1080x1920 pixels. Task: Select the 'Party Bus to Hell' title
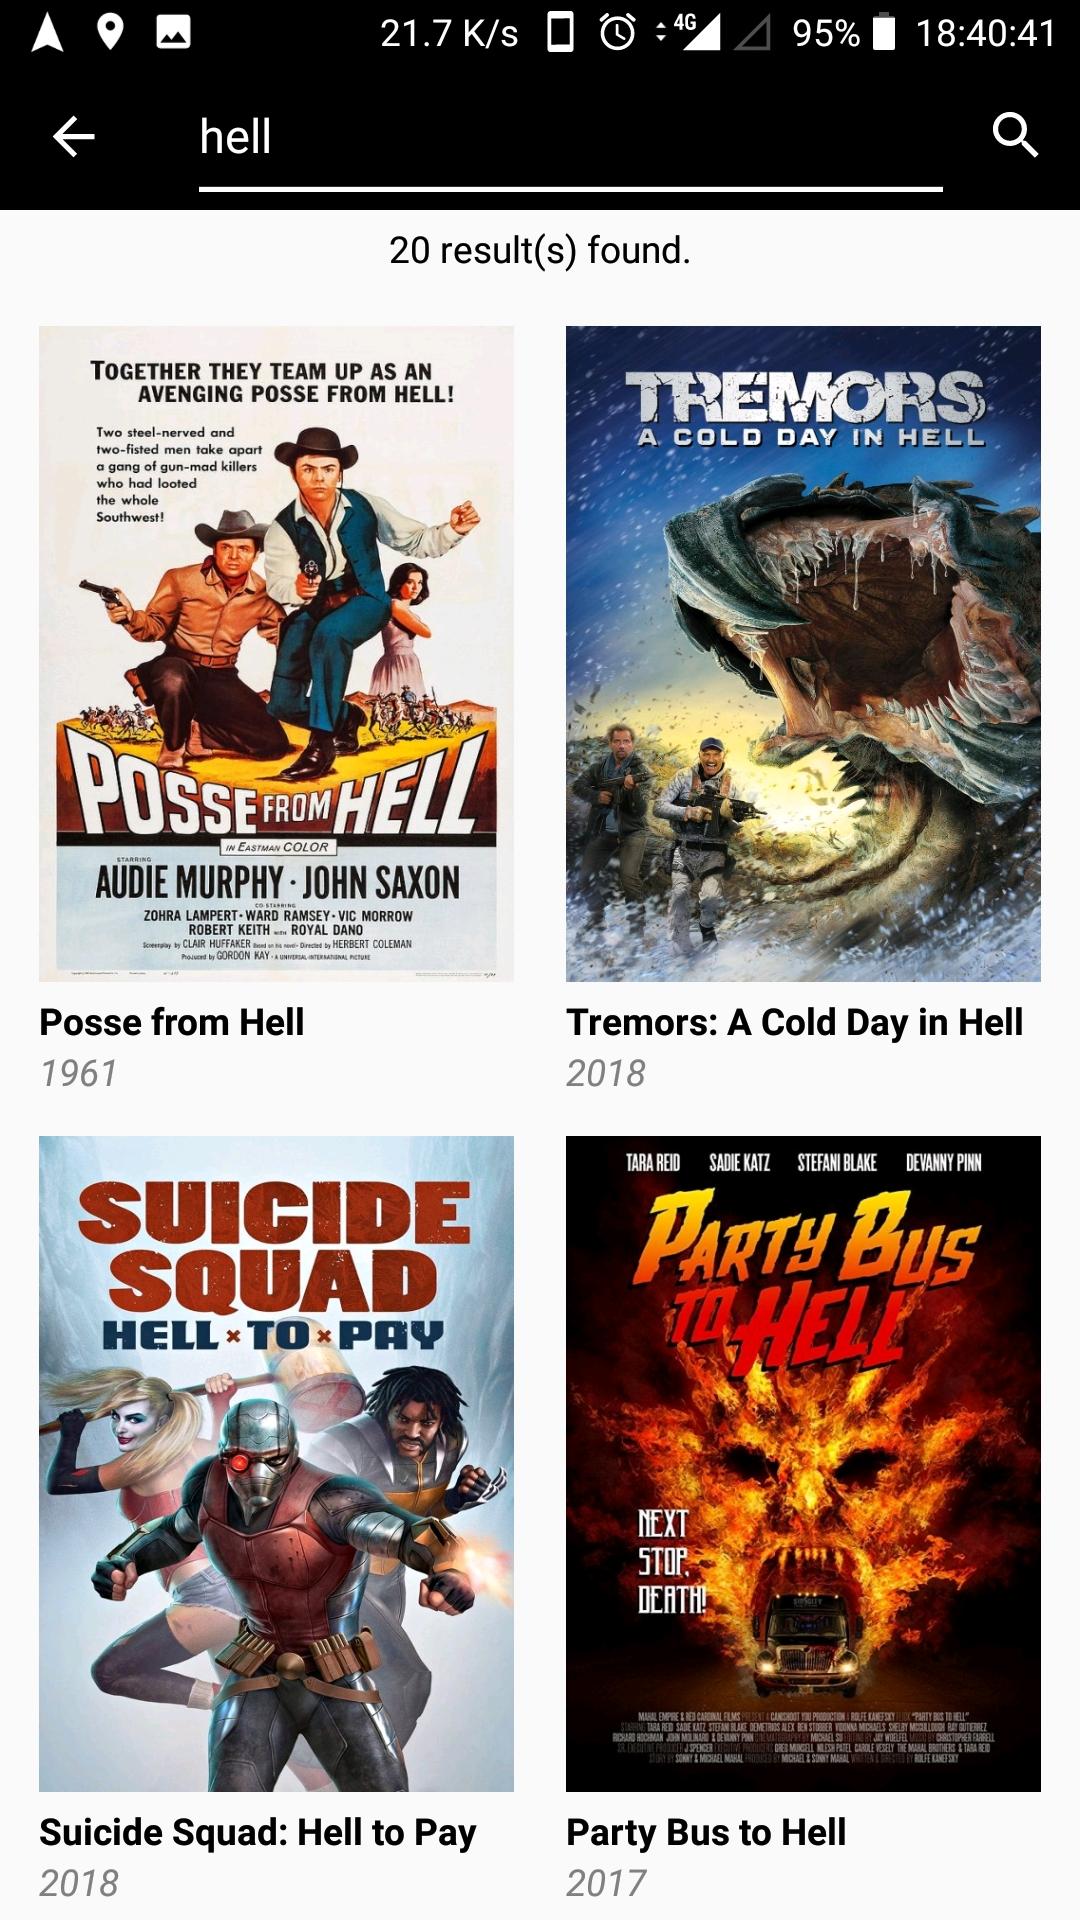click(706, 1832)
